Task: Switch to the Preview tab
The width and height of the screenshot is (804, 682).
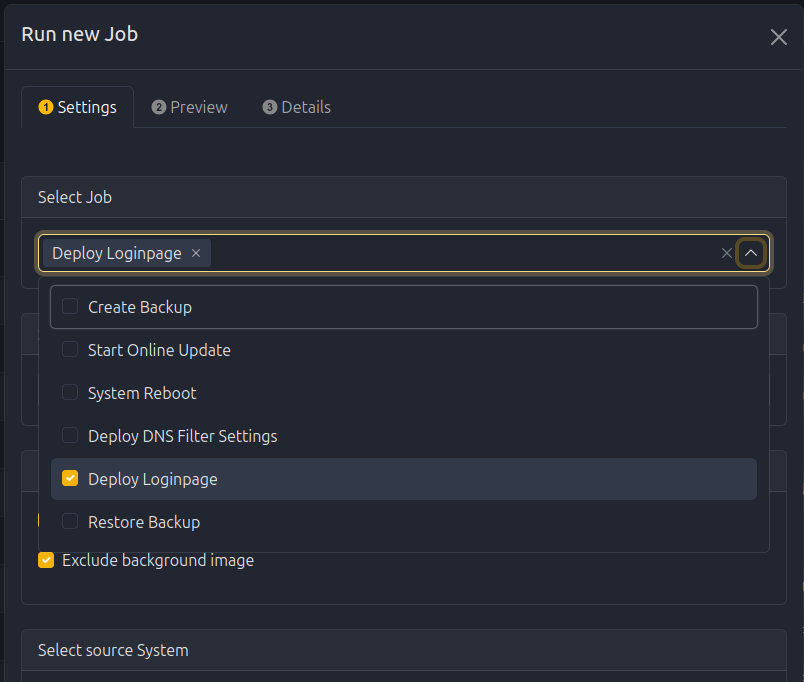Action: tap(190, 107)
